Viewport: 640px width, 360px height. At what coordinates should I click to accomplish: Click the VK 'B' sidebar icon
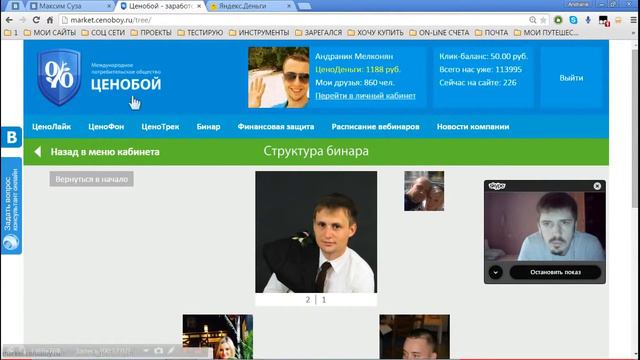click(11, 137)
